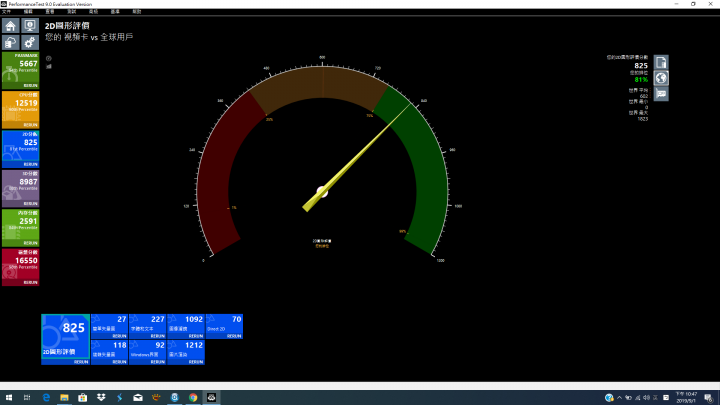Click the 2D圖形評價 page heading

coord(67,26)
